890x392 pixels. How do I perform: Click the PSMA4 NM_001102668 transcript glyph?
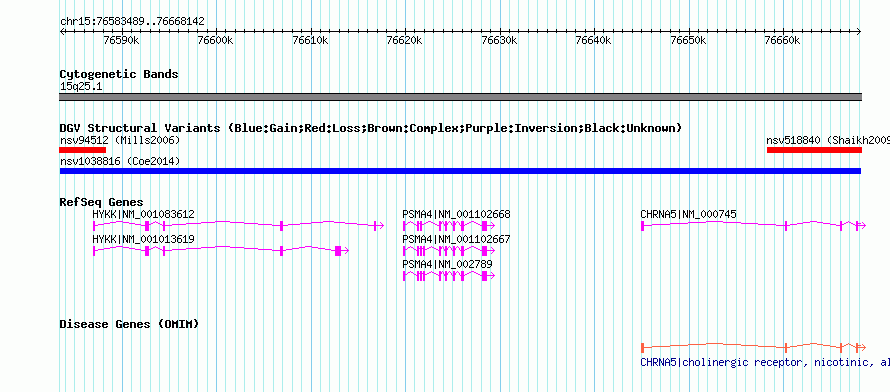tap(449, 226)
